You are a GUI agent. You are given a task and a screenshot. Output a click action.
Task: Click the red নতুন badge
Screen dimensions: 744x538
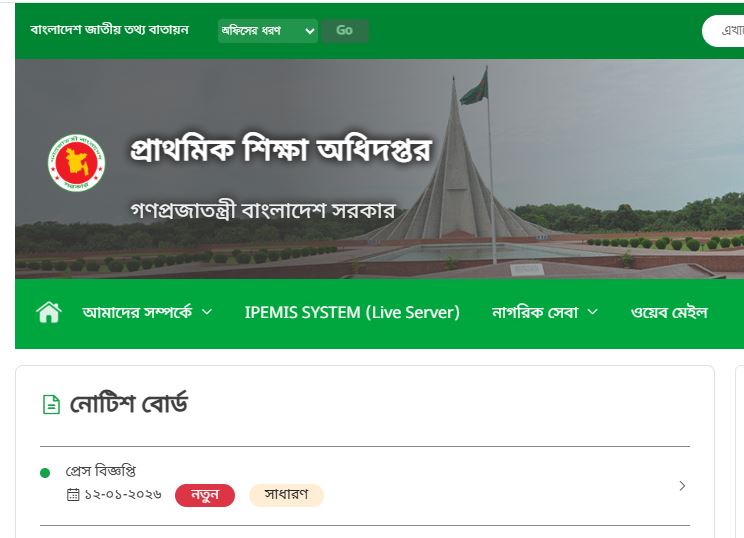205,495
